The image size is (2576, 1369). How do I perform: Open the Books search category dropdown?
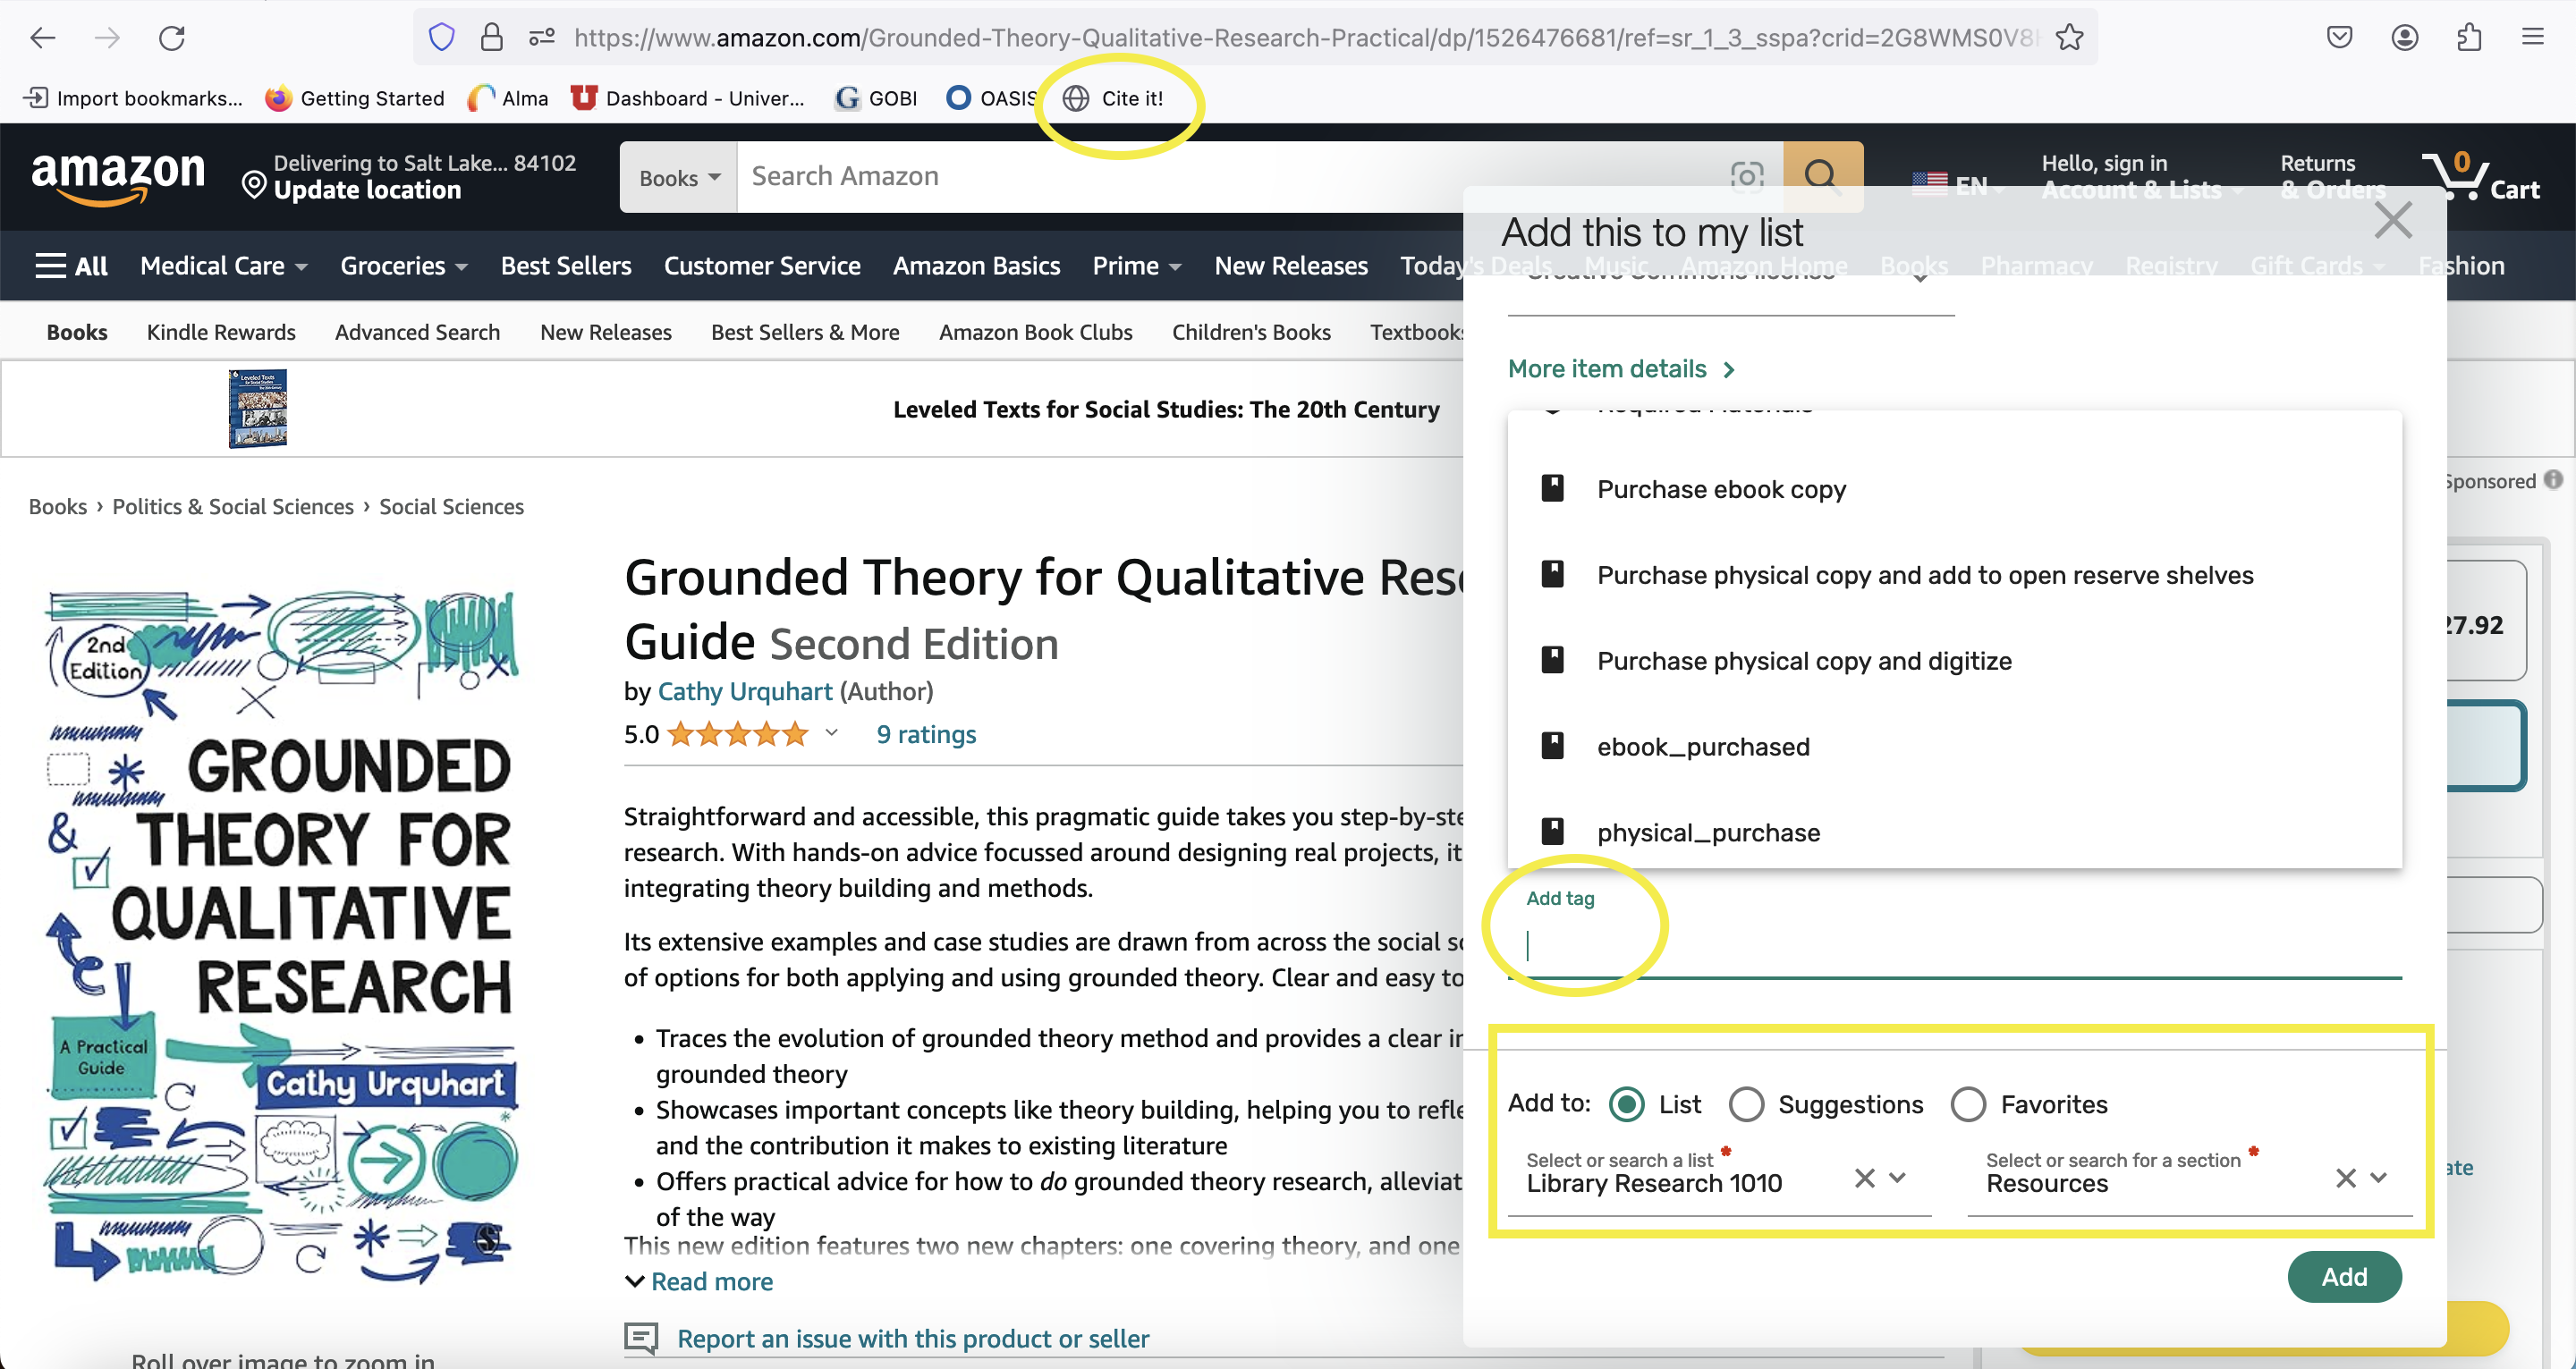(x=679, y=177)
